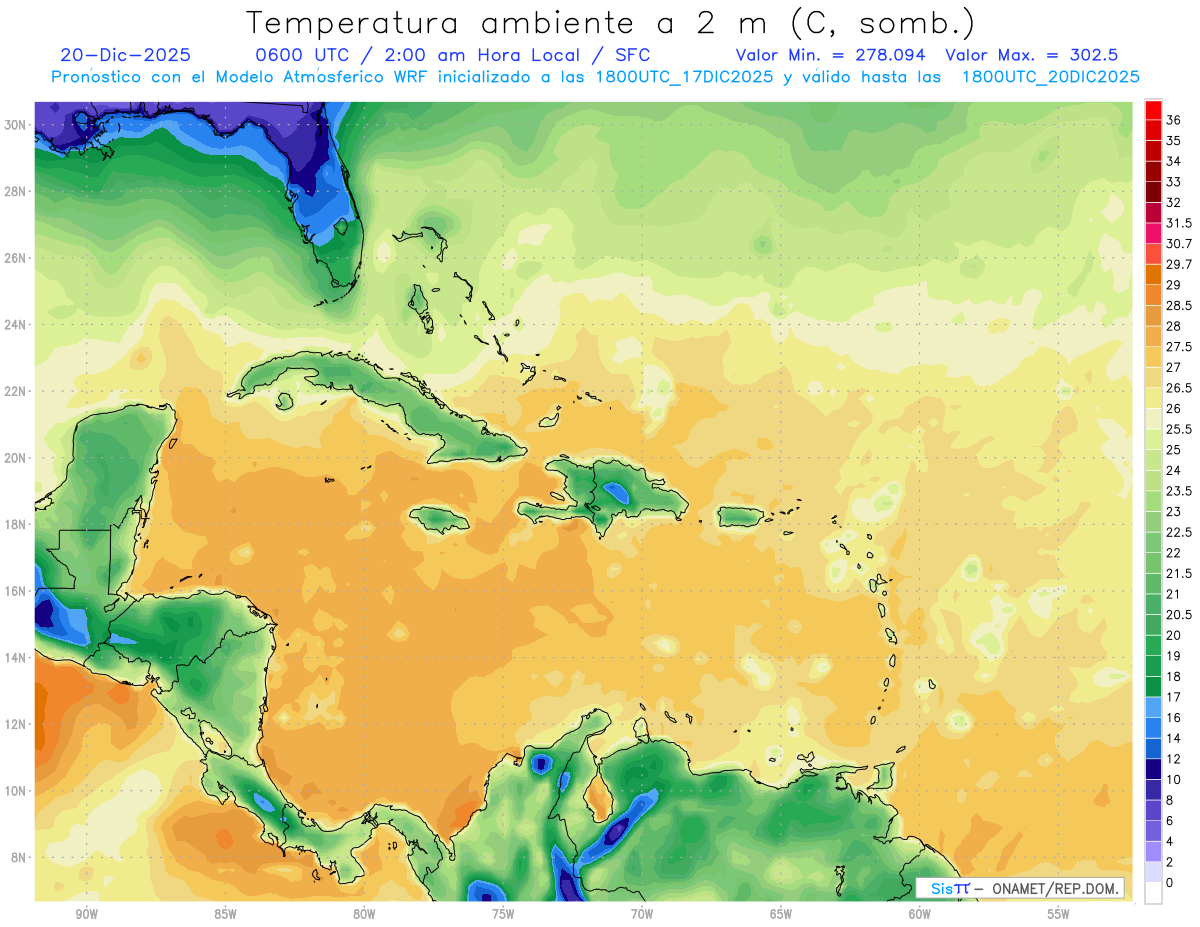1200x927 pixels.
Task: Click the legend value 35
Action: coord(1173,141)
